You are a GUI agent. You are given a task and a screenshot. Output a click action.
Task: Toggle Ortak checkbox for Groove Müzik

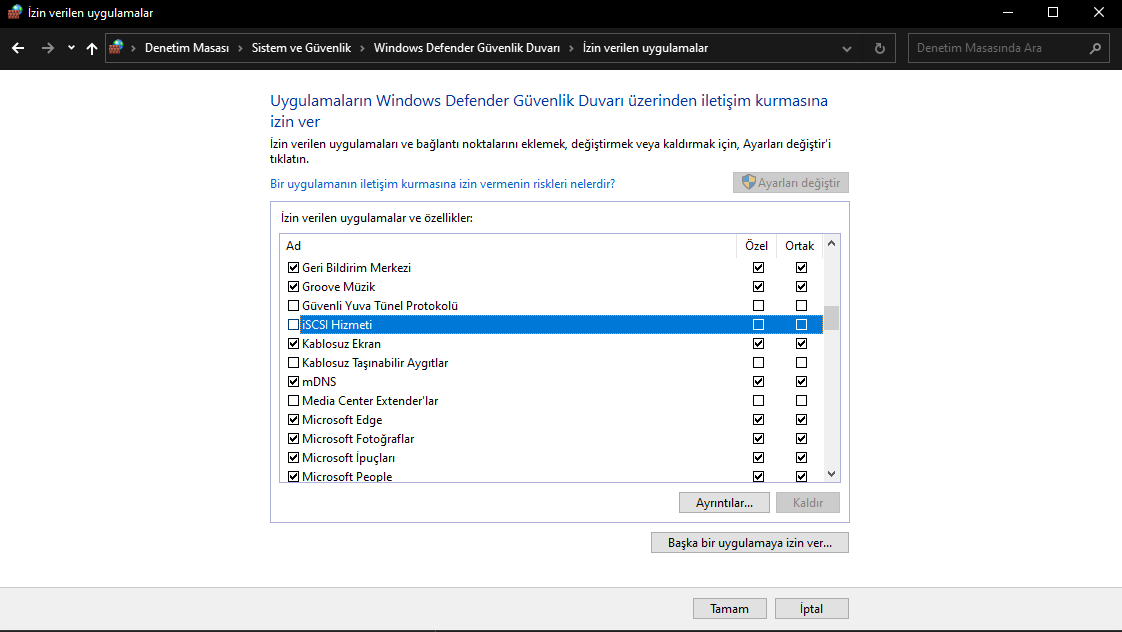(801, 286)
